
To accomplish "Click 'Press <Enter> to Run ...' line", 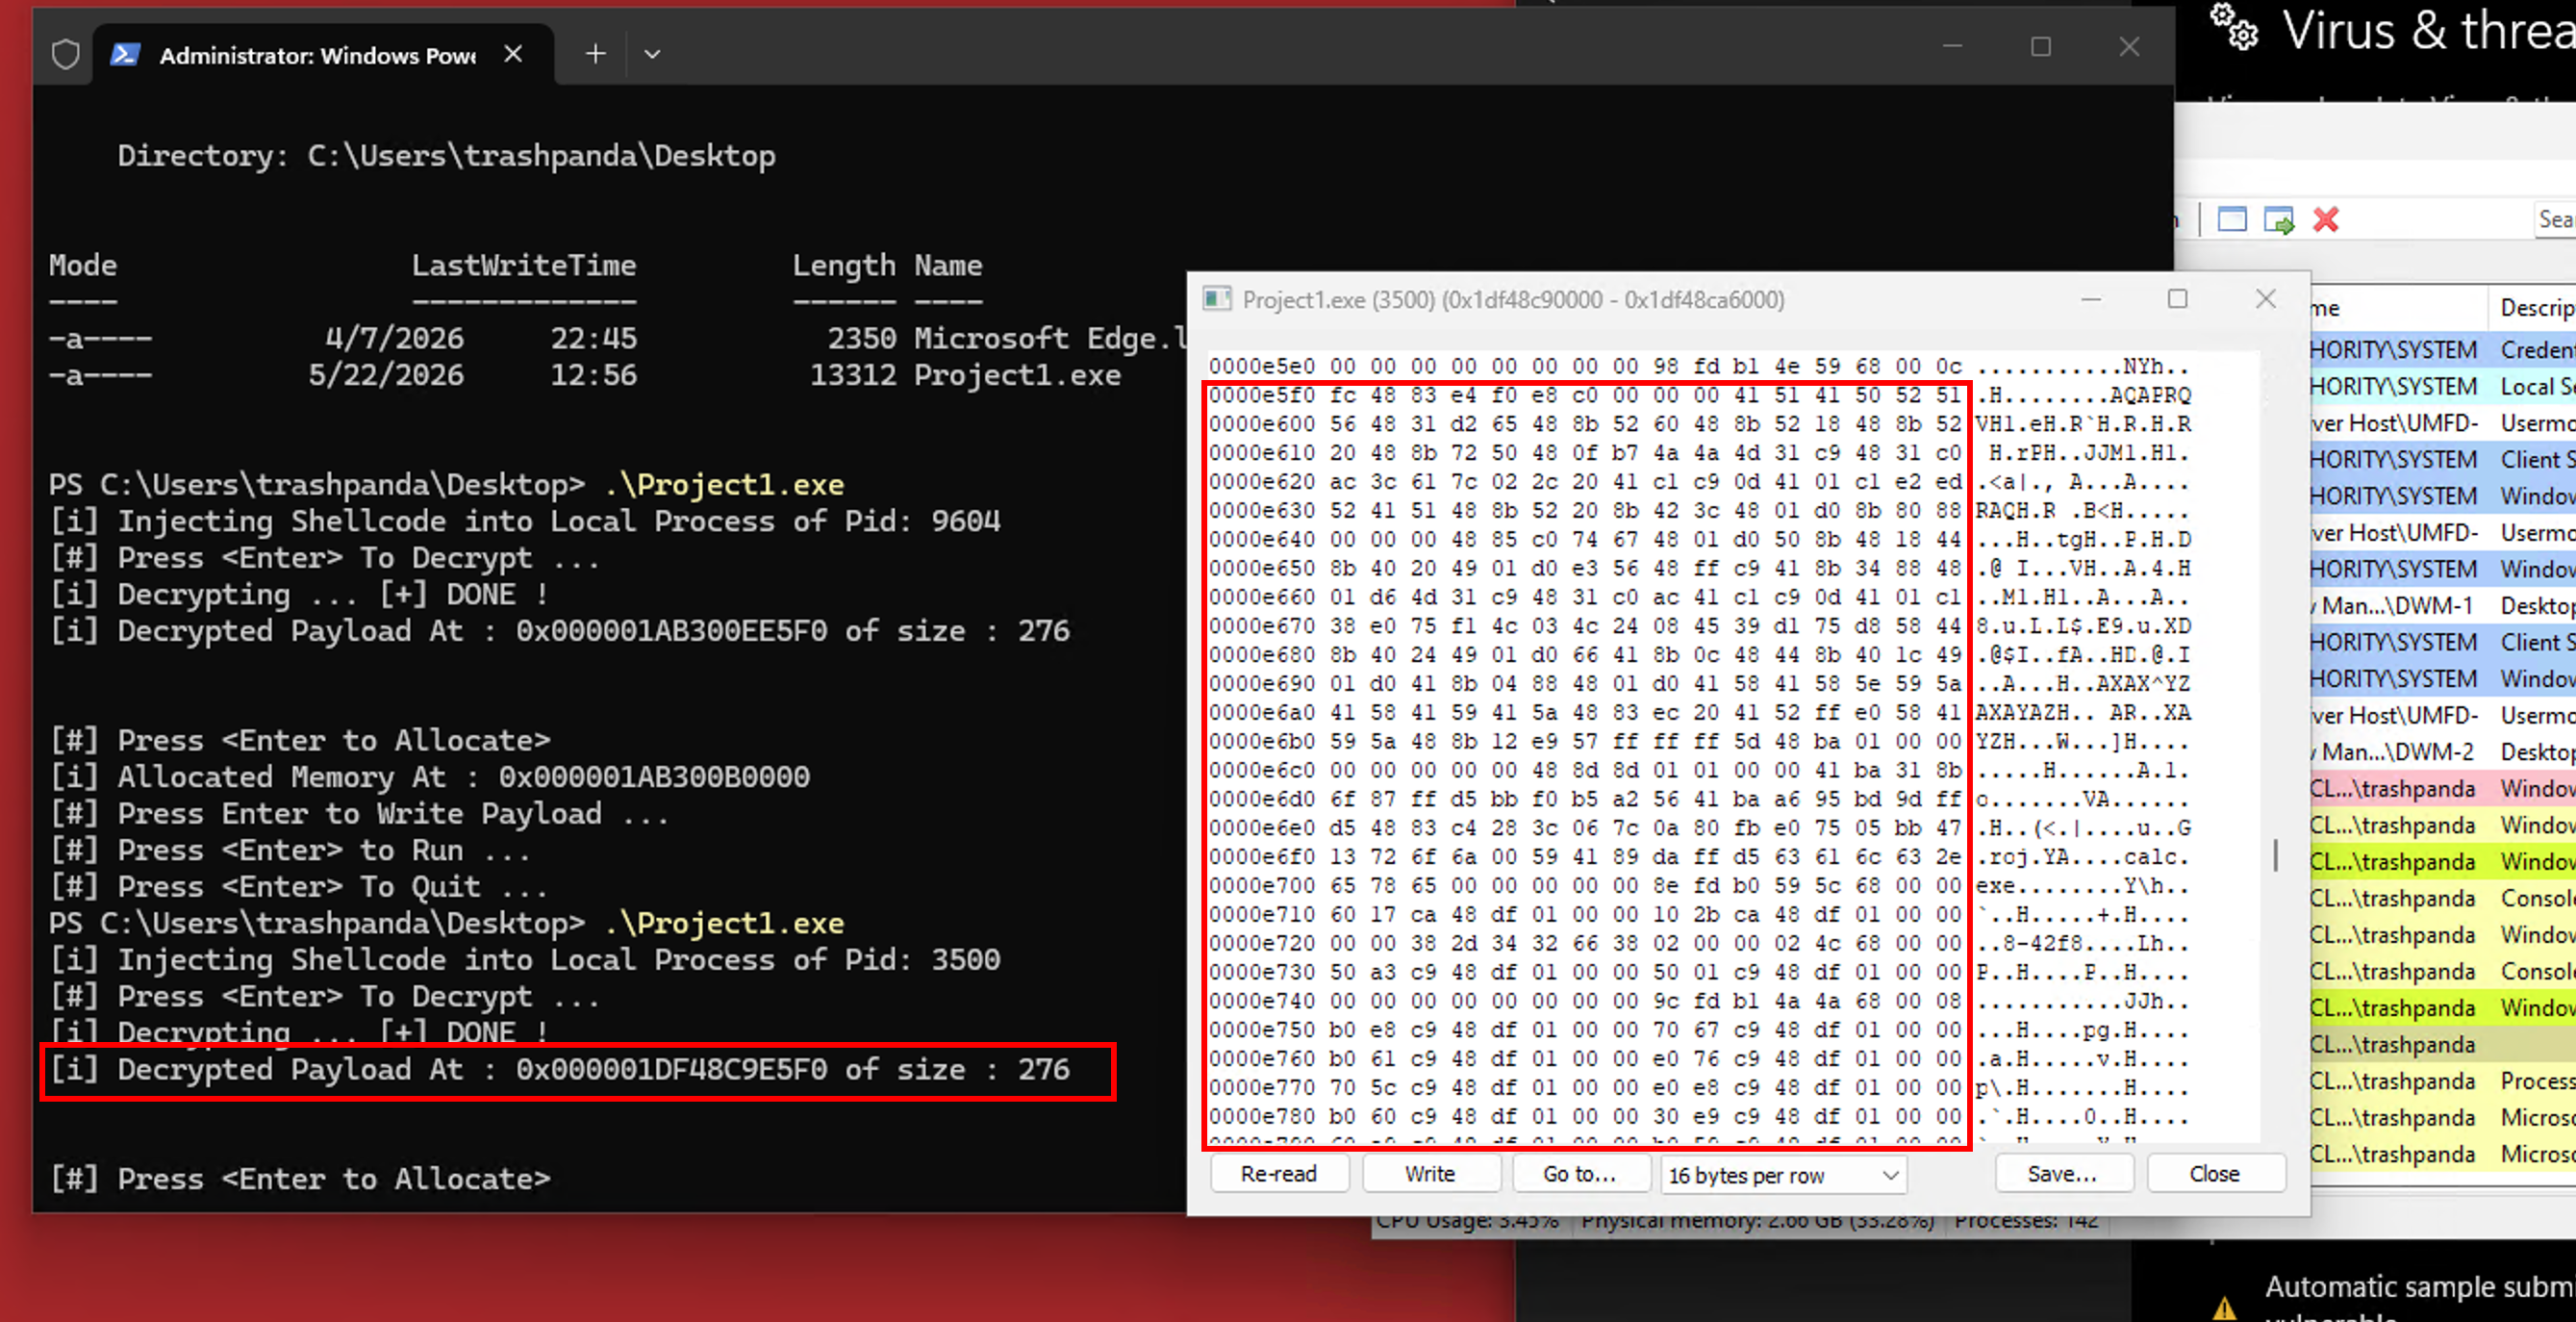I will (x=290, y=851).
